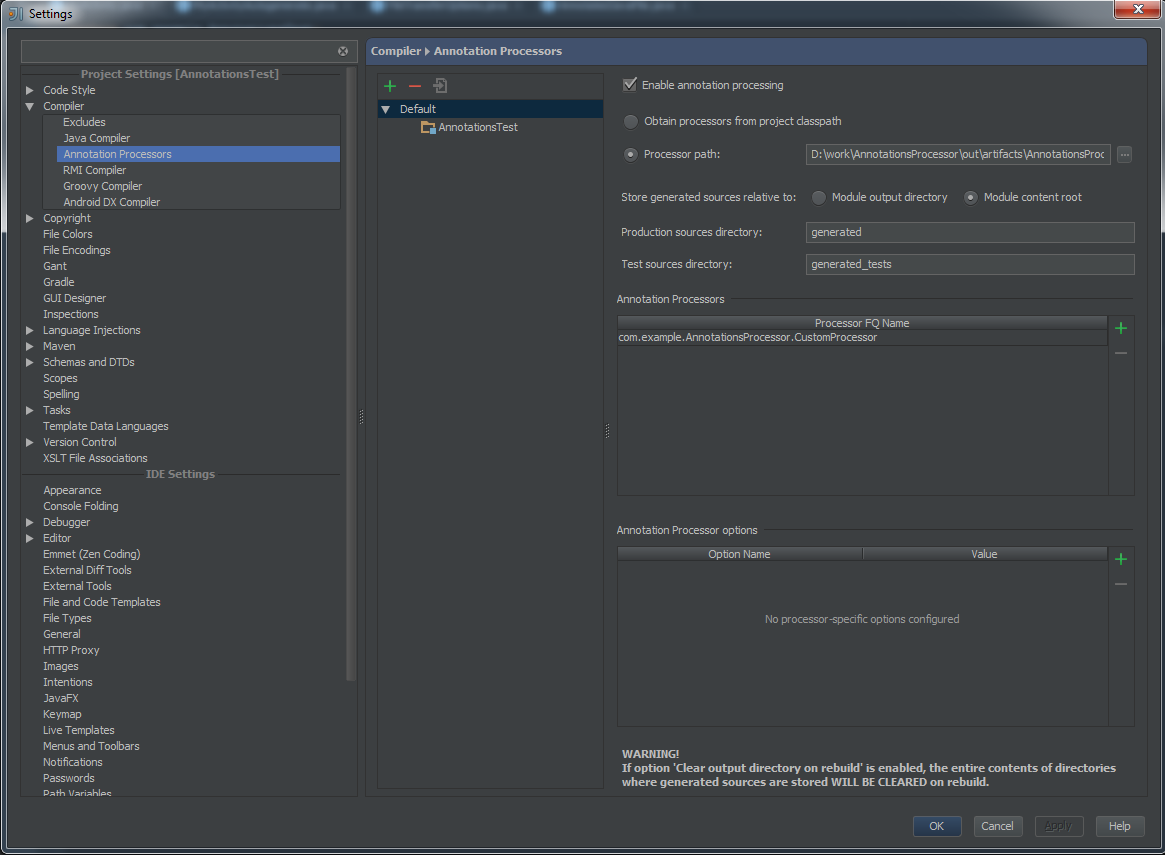Viewport: 1165px width, 855px height.
Task: Browse for the processor path with ellipsis button
Action: 1124,154
